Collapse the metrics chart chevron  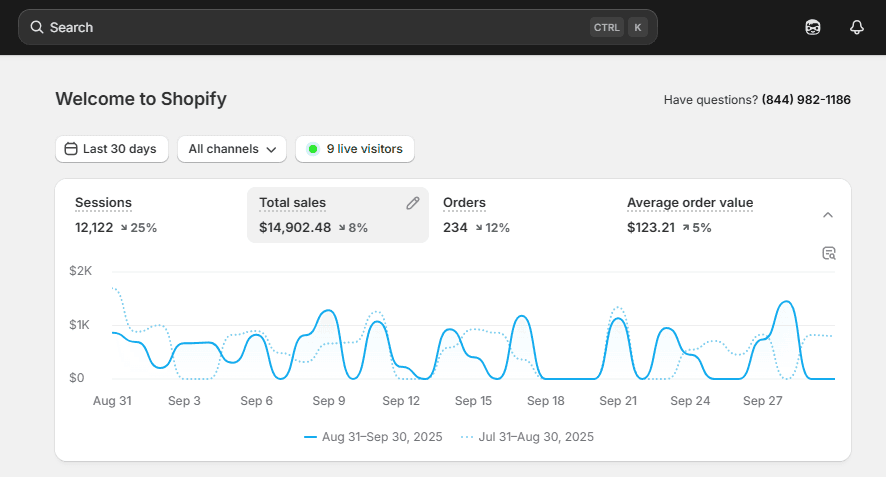point(828,215)
